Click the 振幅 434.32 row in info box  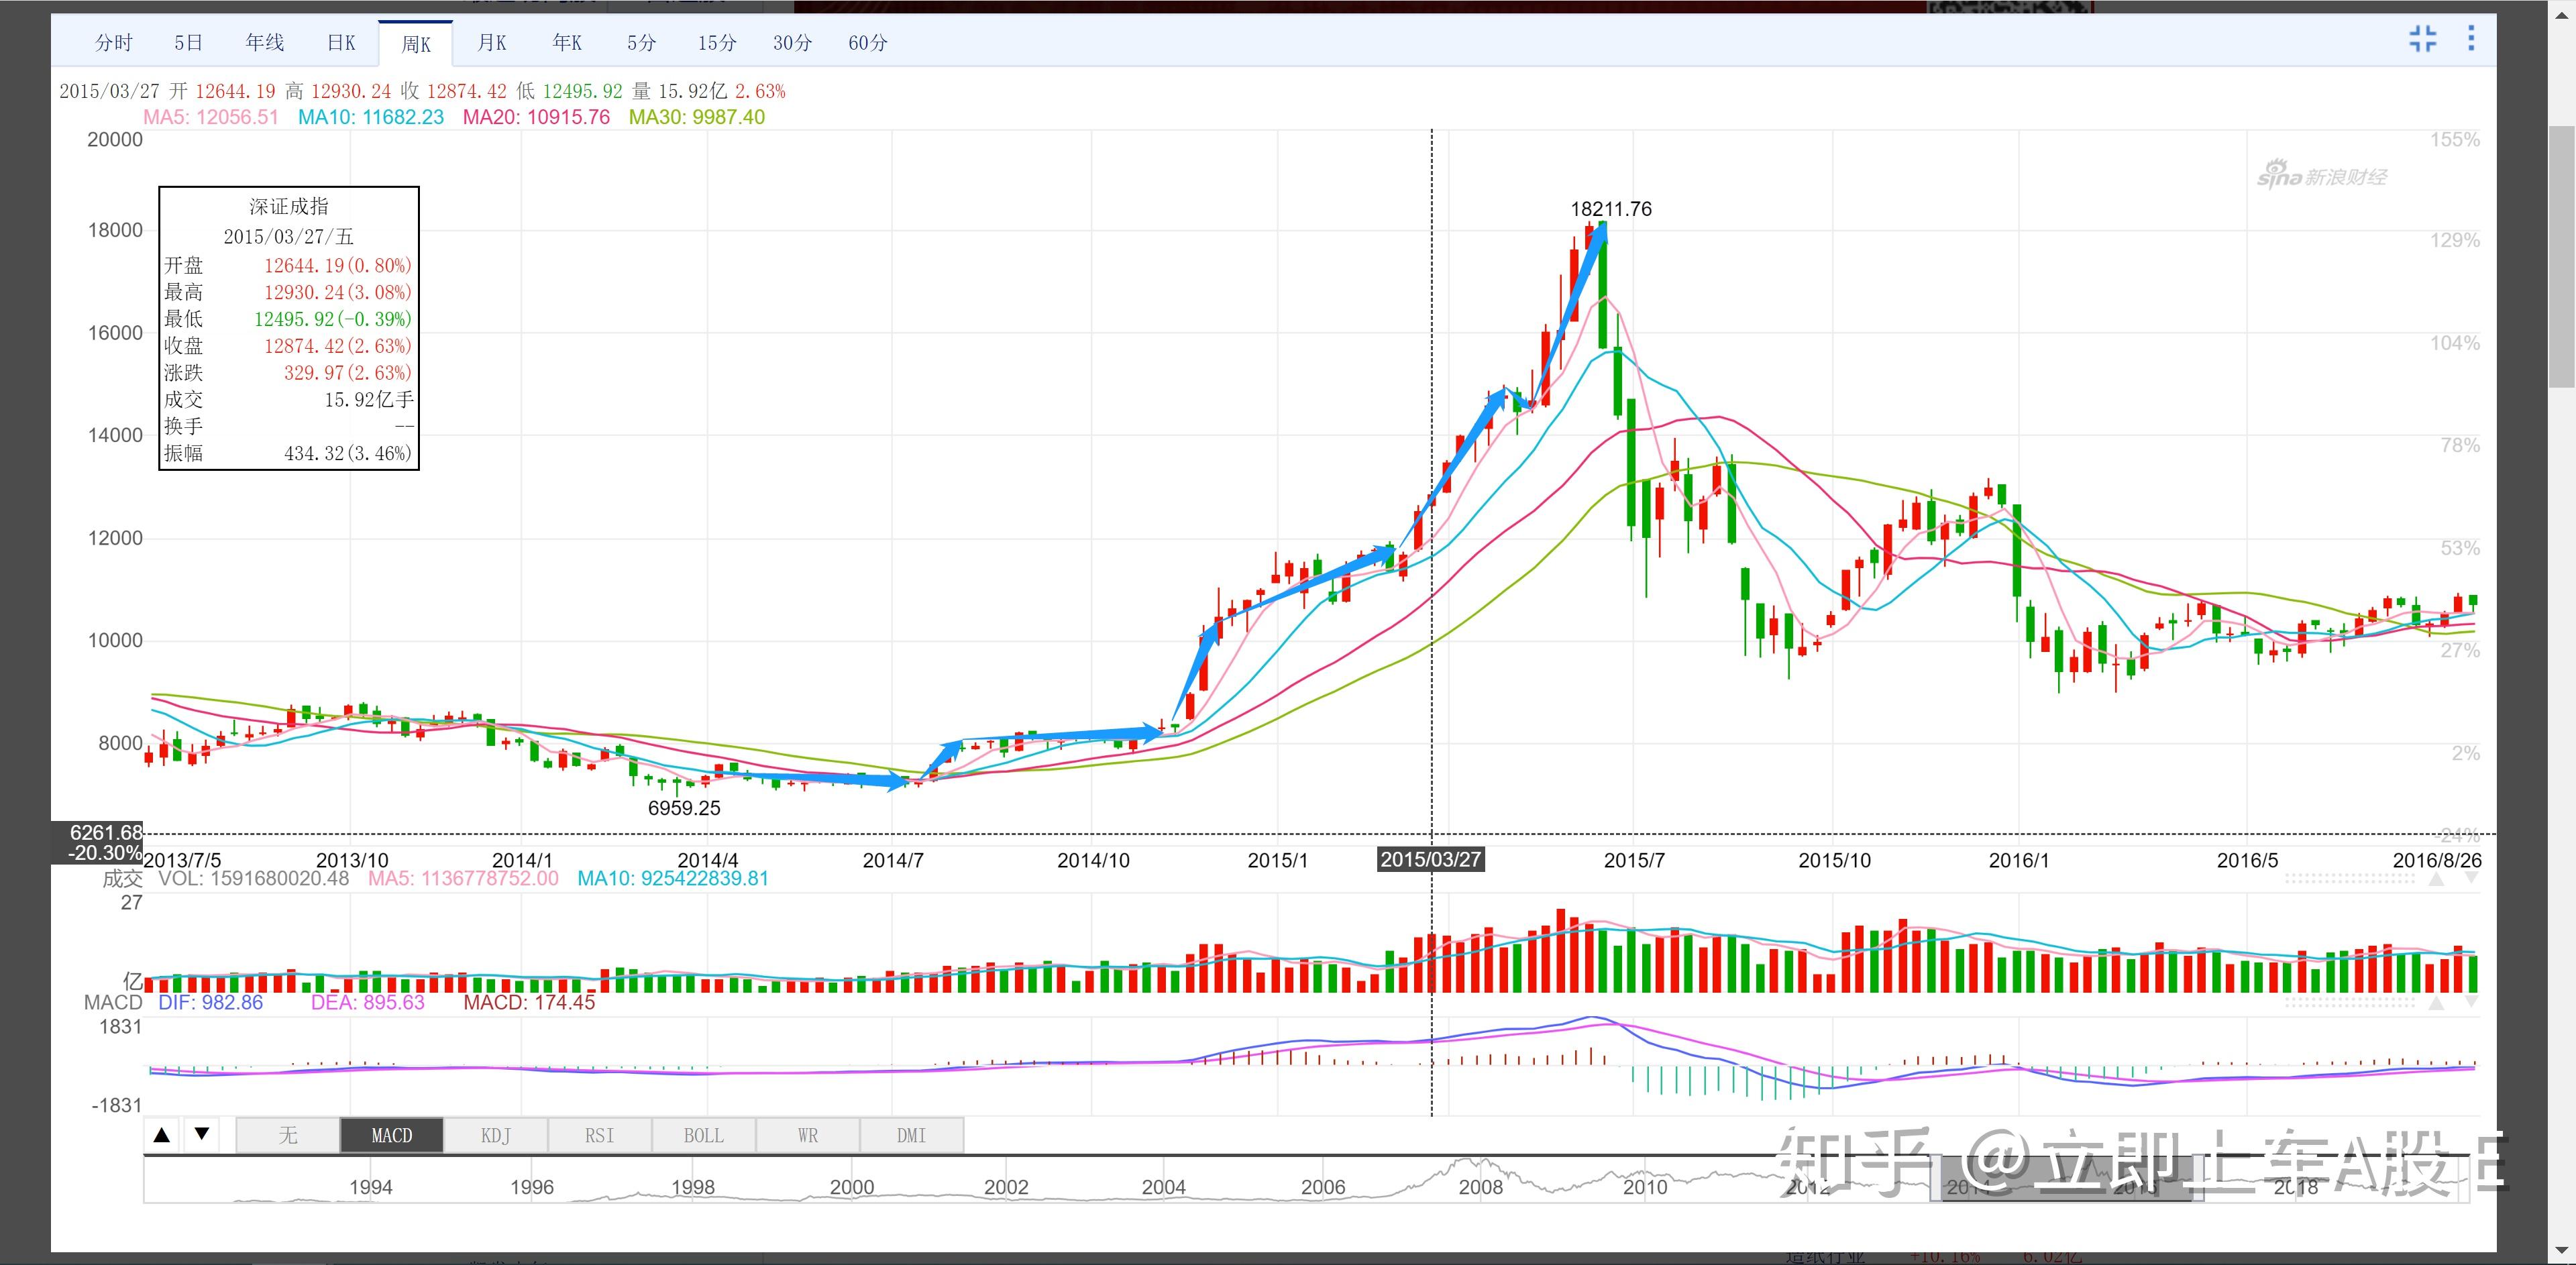[288, 453]
